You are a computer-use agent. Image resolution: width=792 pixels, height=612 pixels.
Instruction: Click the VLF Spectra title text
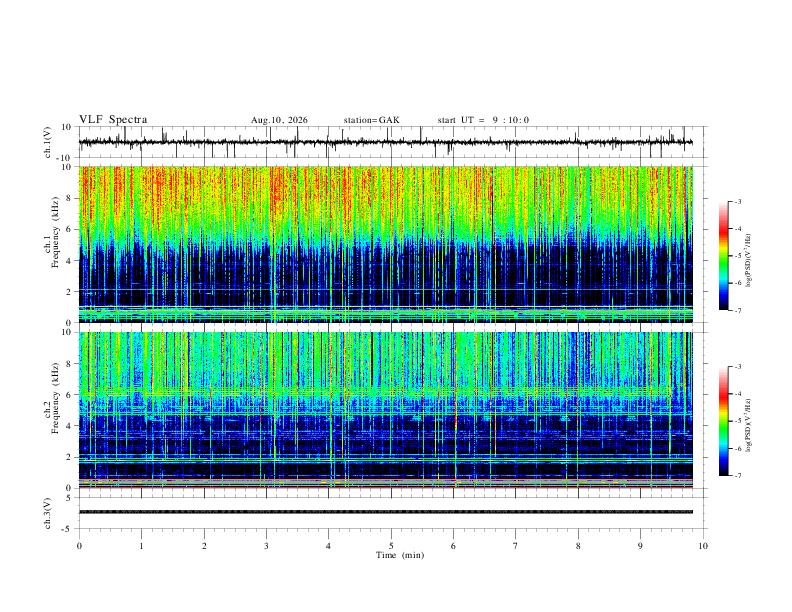pos(113,120)
